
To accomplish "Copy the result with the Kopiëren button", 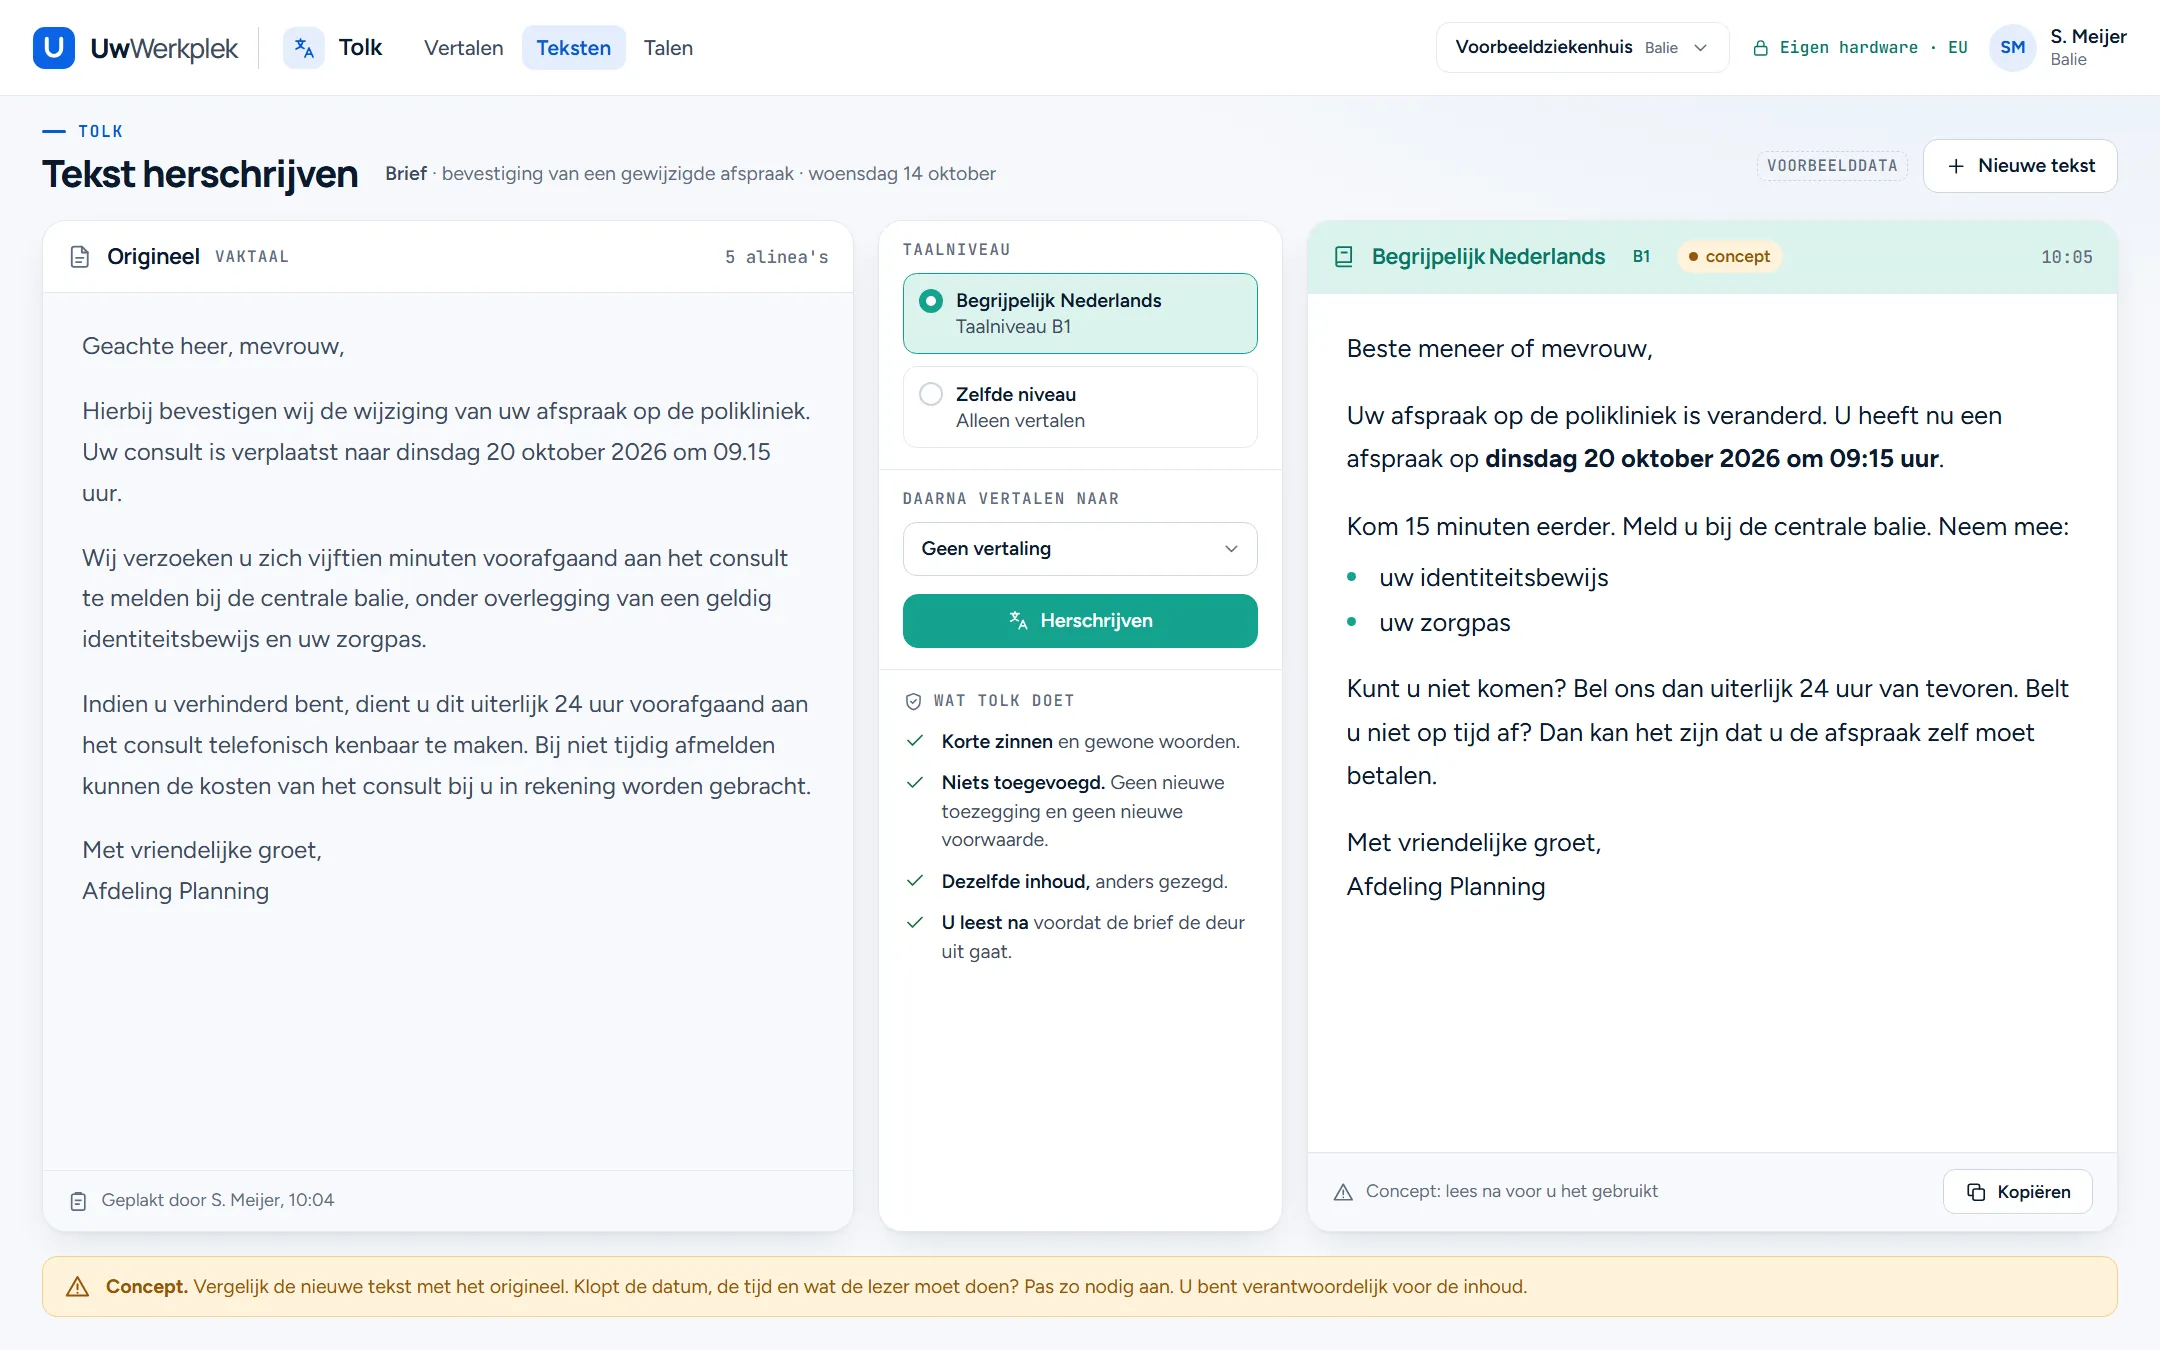I will coord(2018,1192).
